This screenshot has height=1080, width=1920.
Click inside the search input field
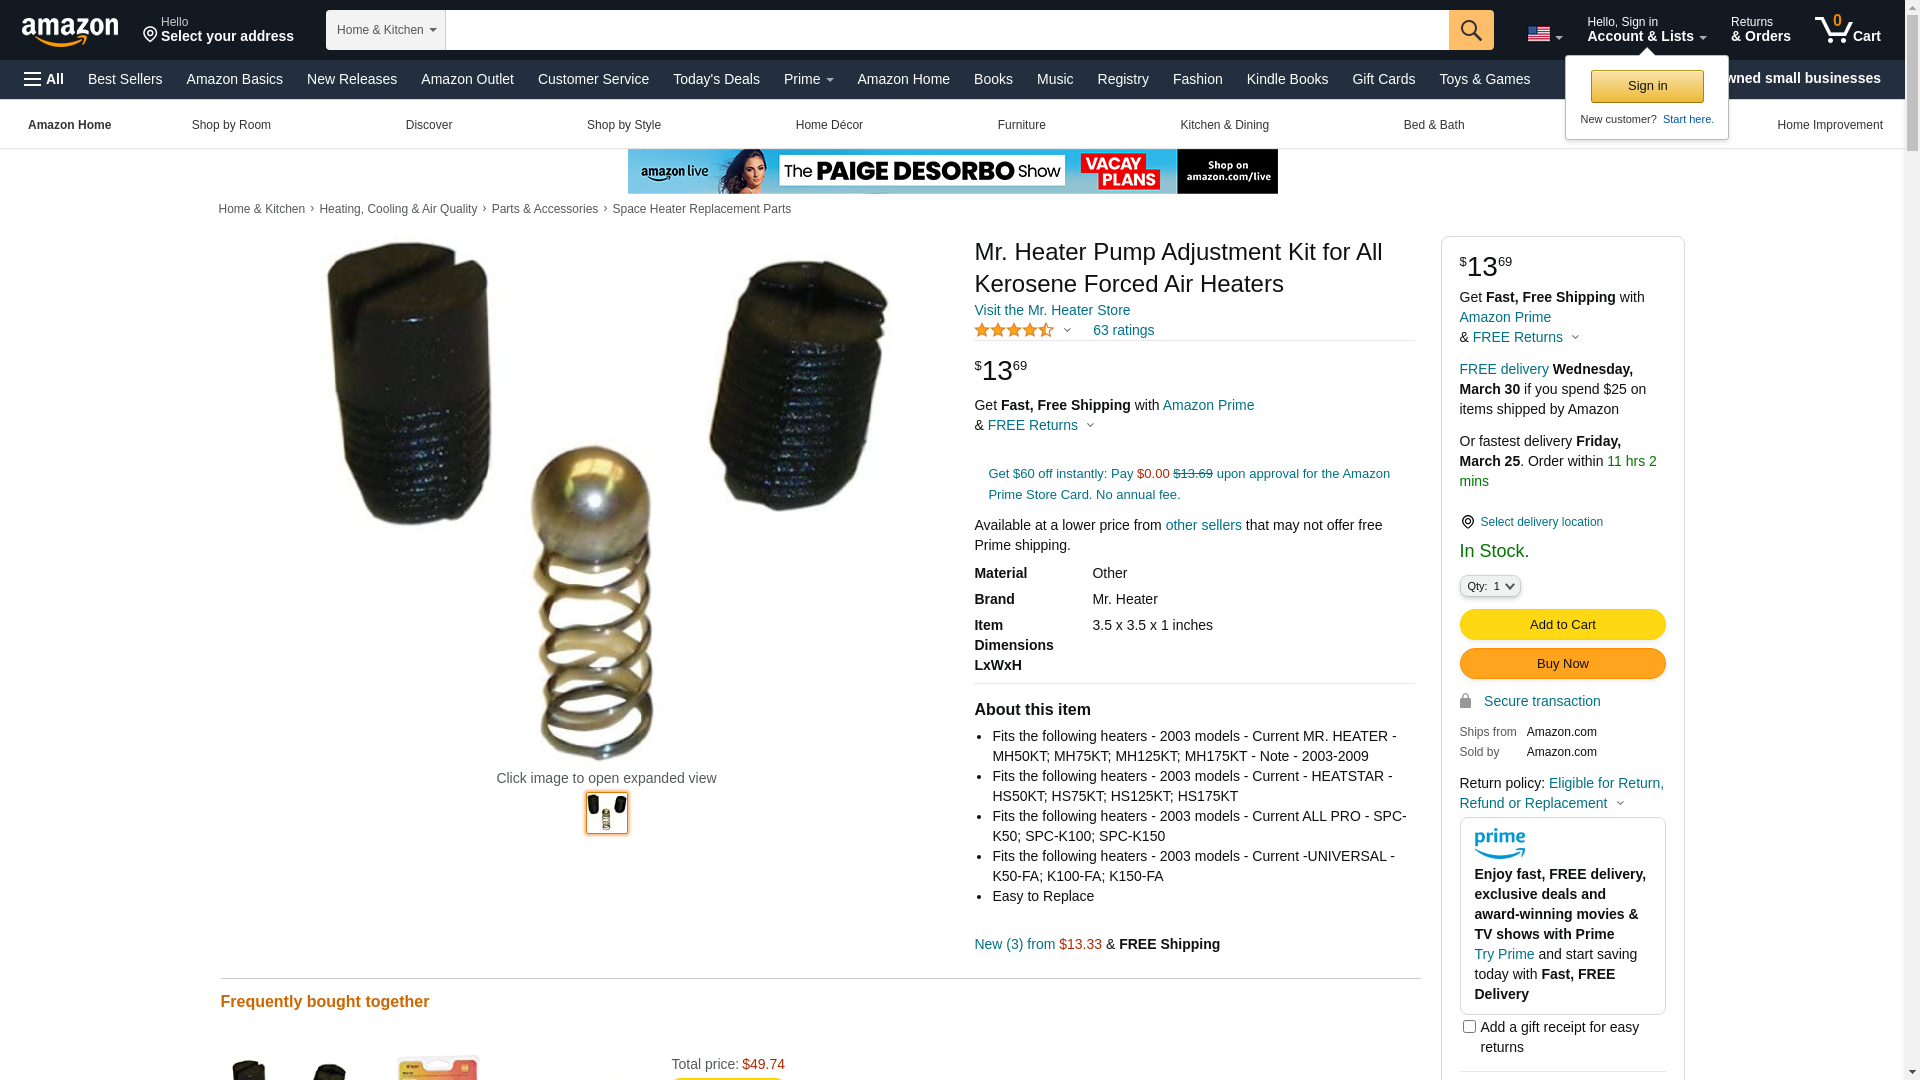(x=947, y=30)
